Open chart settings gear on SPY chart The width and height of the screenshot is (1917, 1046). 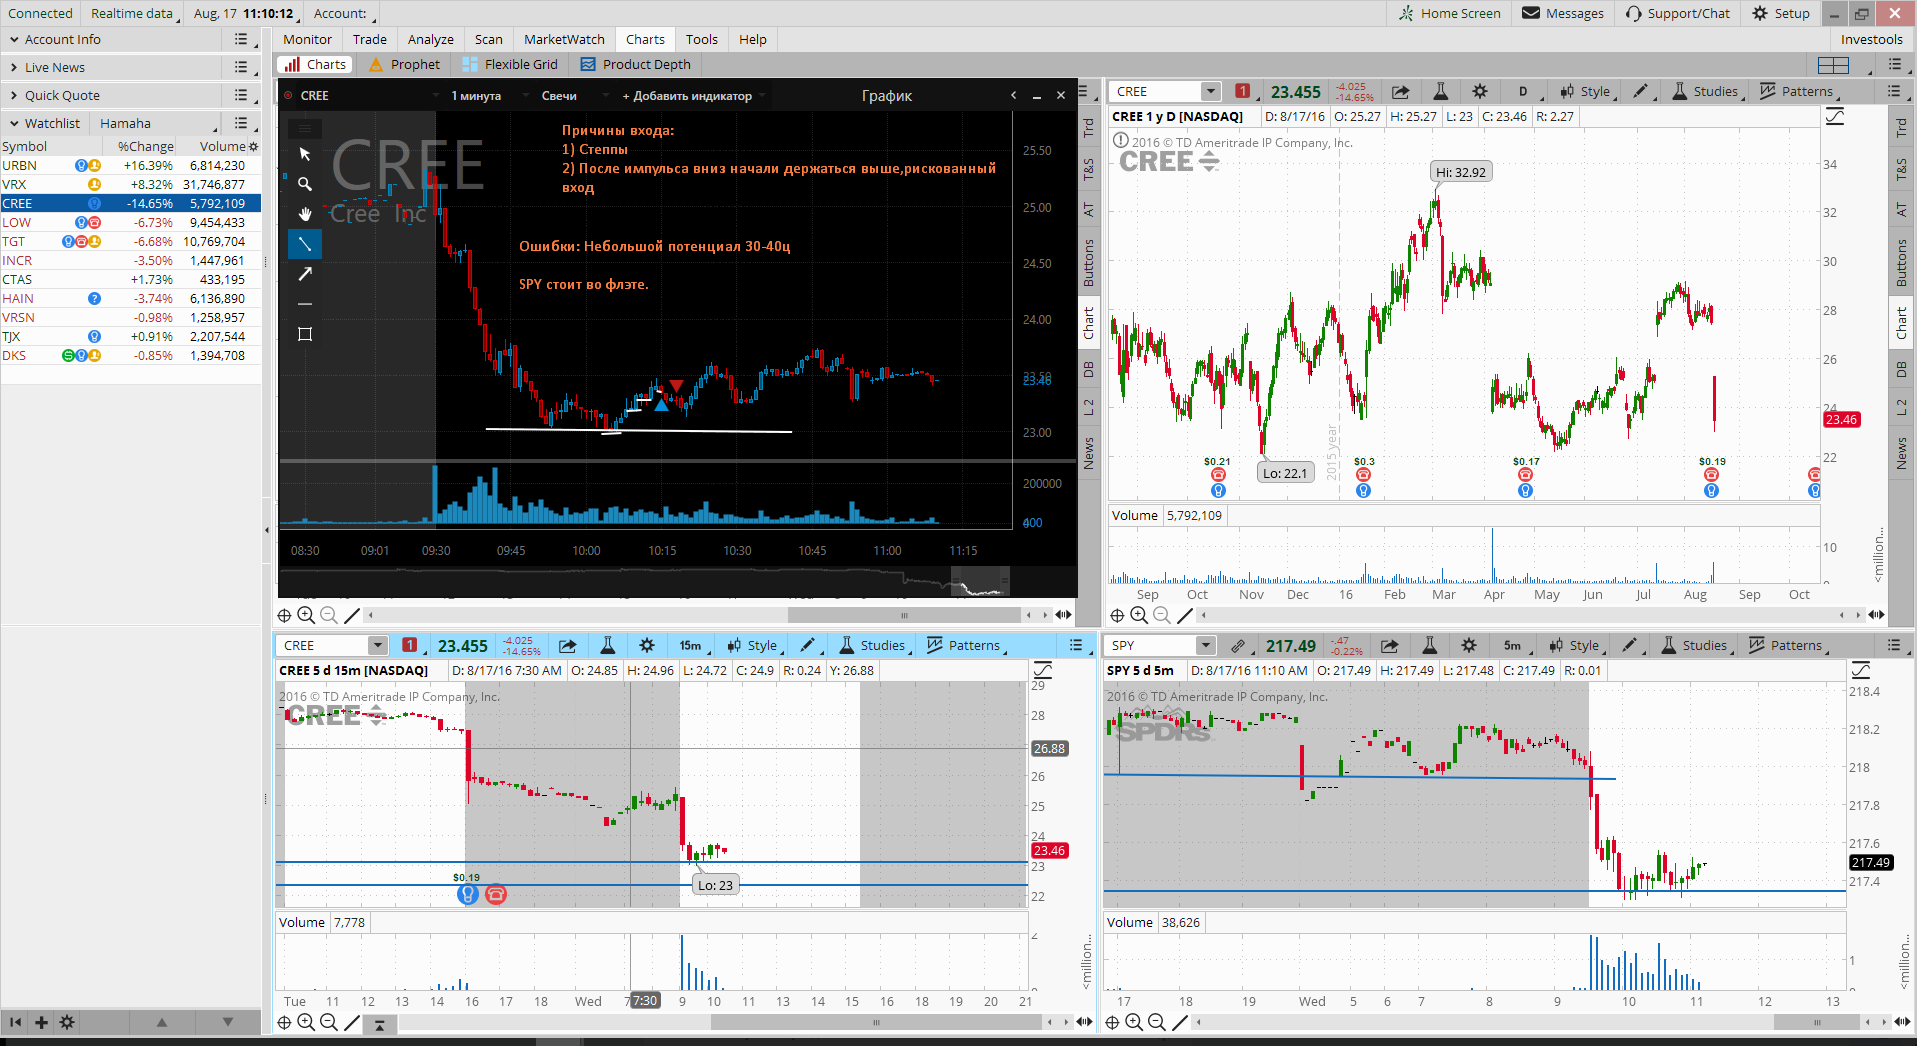[1469, 646]
